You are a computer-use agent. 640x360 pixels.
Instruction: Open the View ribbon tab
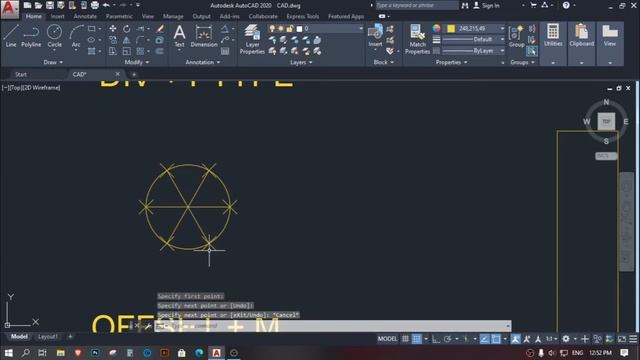point(148,16)
